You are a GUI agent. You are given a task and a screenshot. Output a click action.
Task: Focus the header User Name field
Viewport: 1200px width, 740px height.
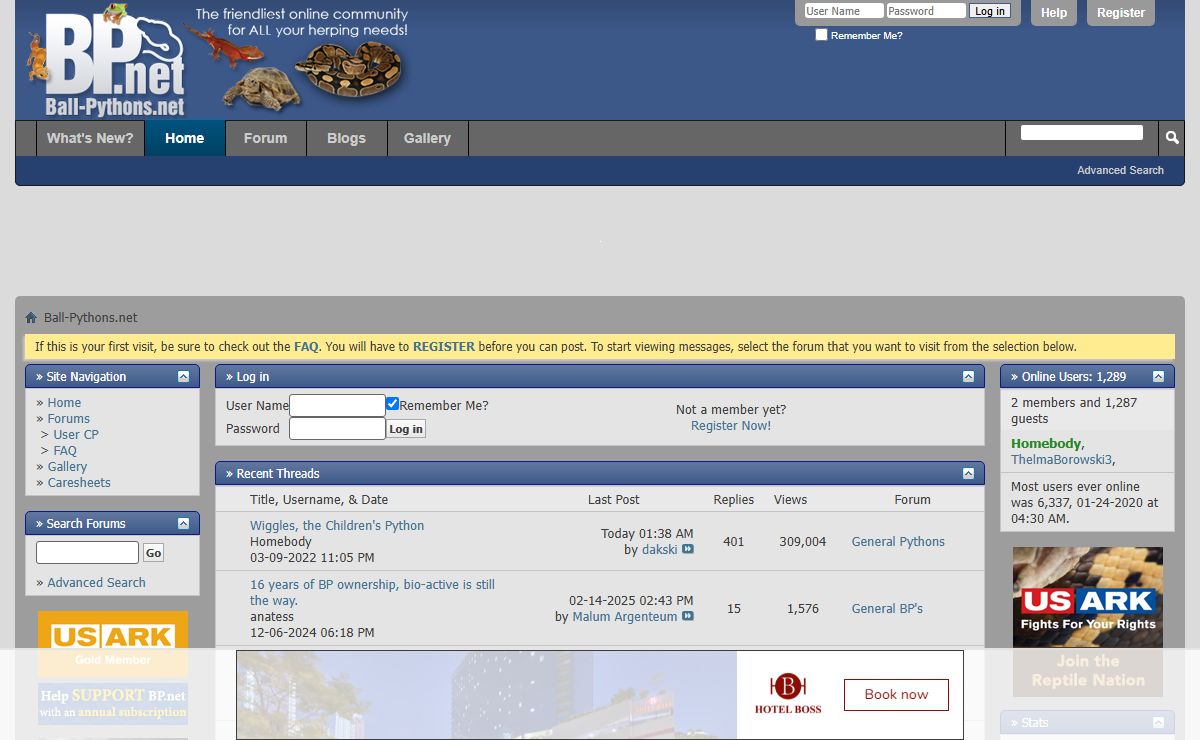[844, 11]
